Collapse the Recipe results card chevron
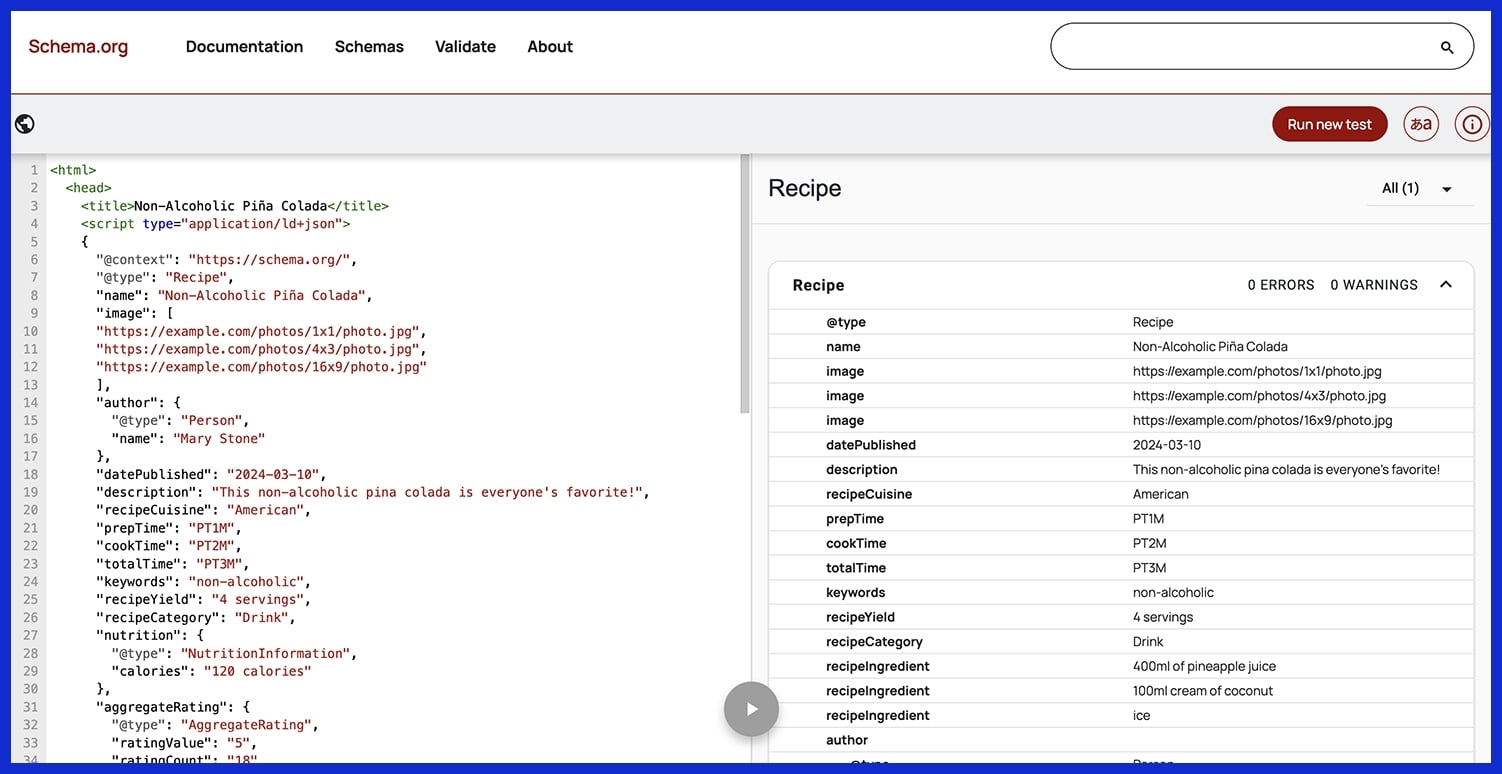 [x=1445, y=285]
